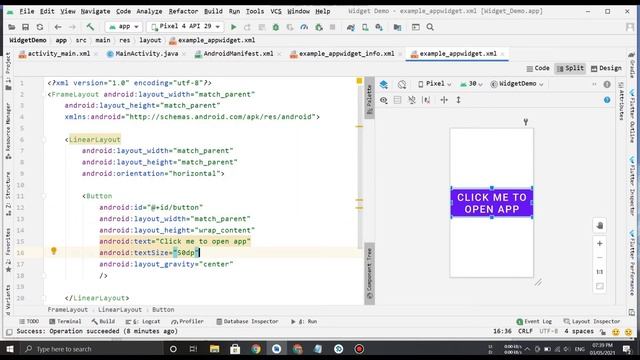640x360 pixels.
Task: Open the Event Log
Action: 534,322
